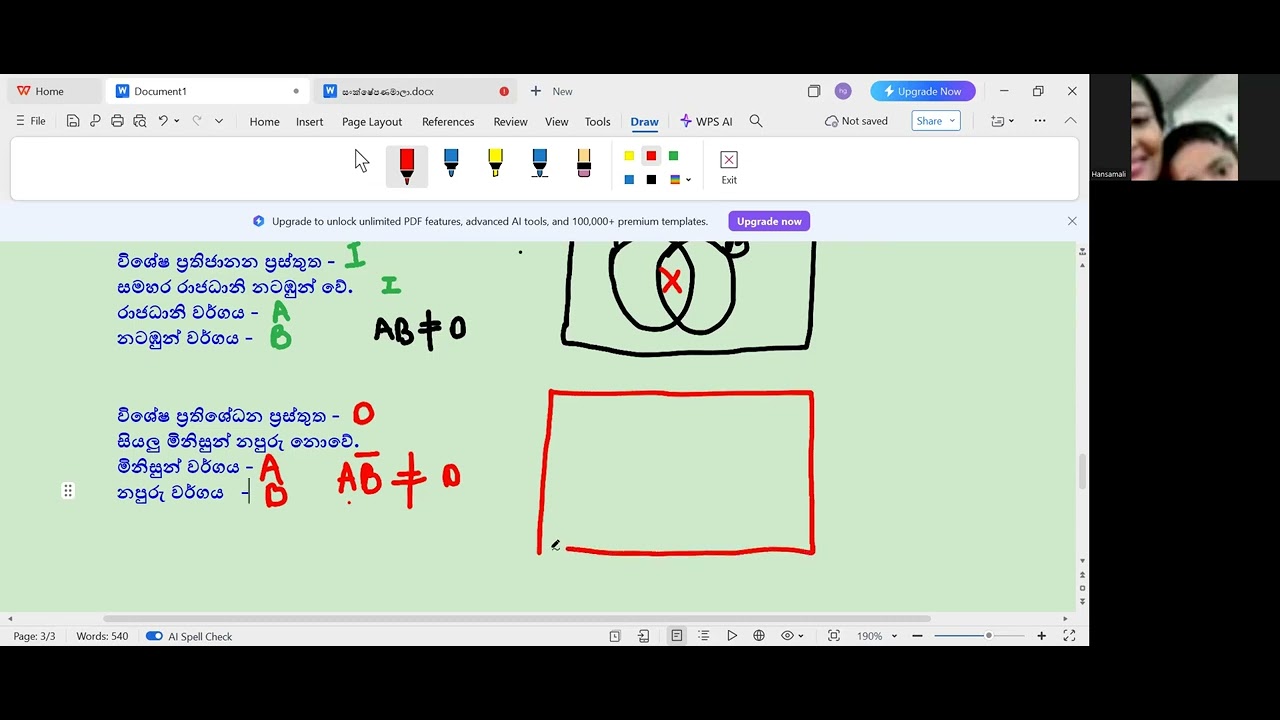
Task: Click the purple Upgrade now banner button
Action: tap(769, 221)
